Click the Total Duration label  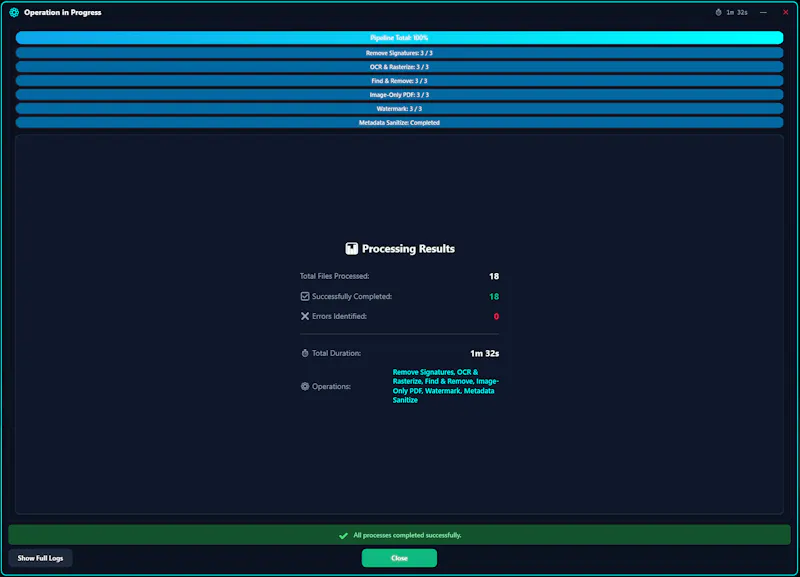tap(336, 353)
